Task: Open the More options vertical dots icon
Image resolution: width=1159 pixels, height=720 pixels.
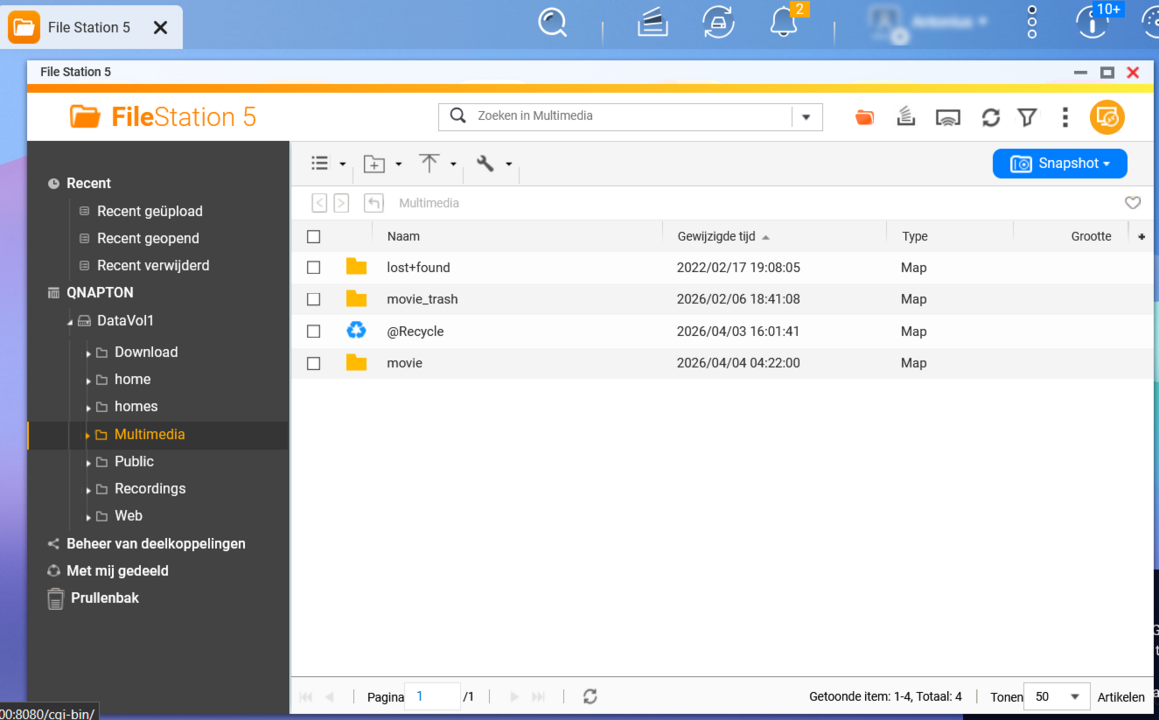Action: [x=1064, y=117]
